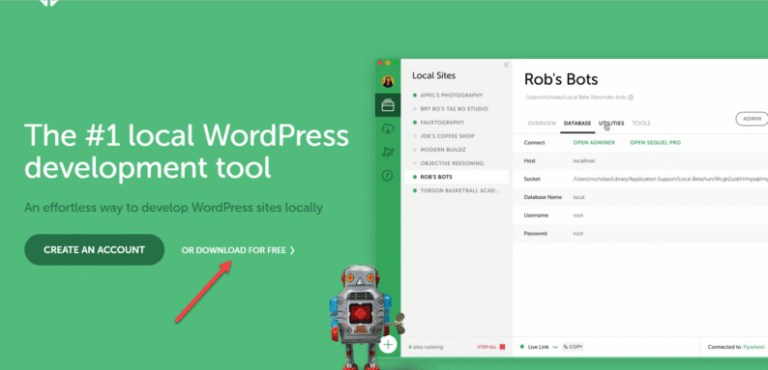Select Modern Buildz site
The image size is (768, 370).
pos(443,149)
